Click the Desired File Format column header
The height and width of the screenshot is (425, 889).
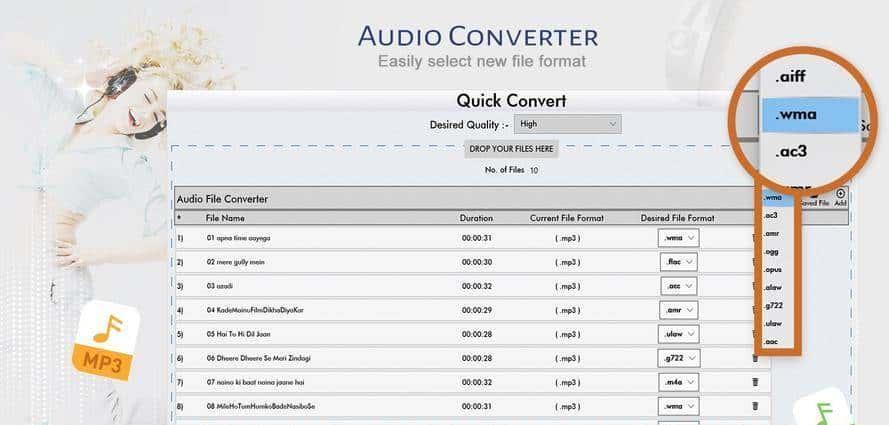point(678,218)
